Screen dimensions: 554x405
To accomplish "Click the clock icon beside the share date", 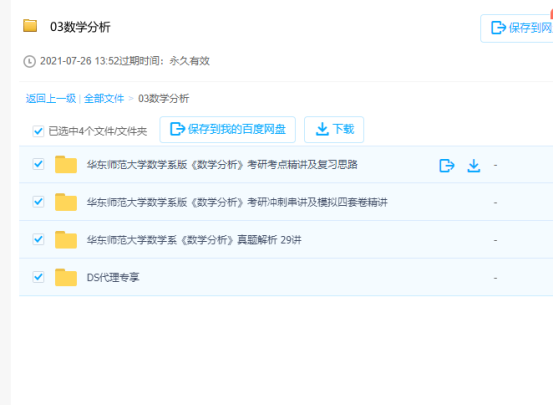I will click(29, 61).
